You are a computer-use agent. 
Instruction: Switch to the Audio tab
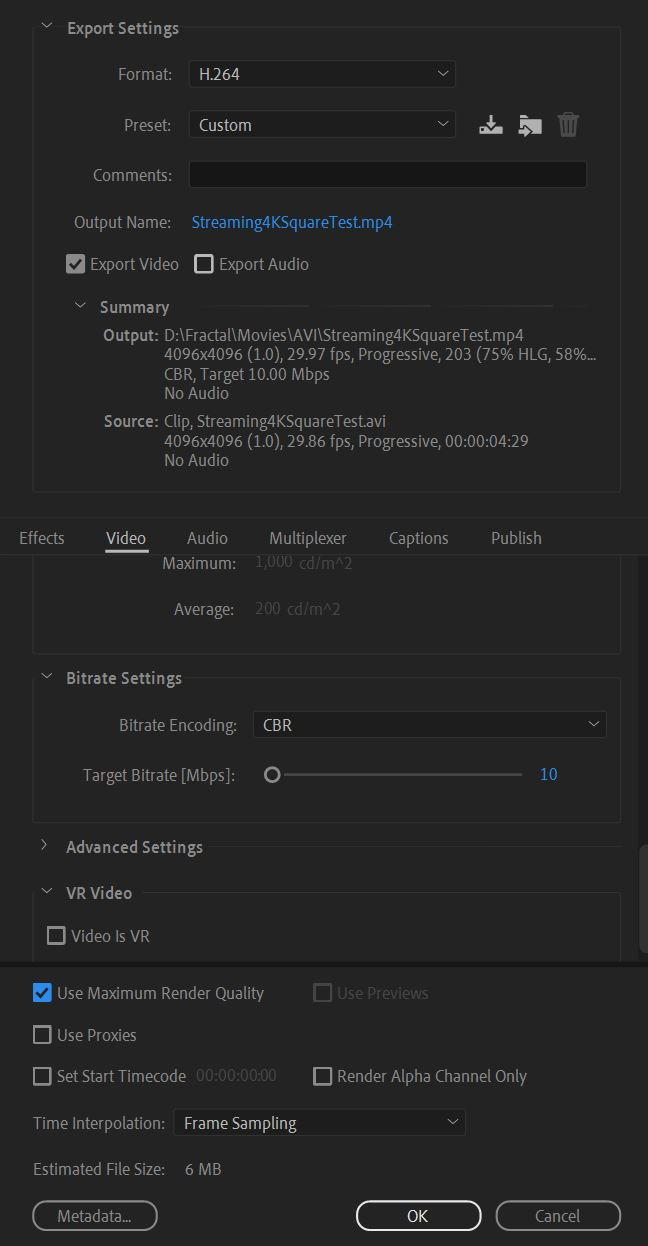click(x=207, y=537)
